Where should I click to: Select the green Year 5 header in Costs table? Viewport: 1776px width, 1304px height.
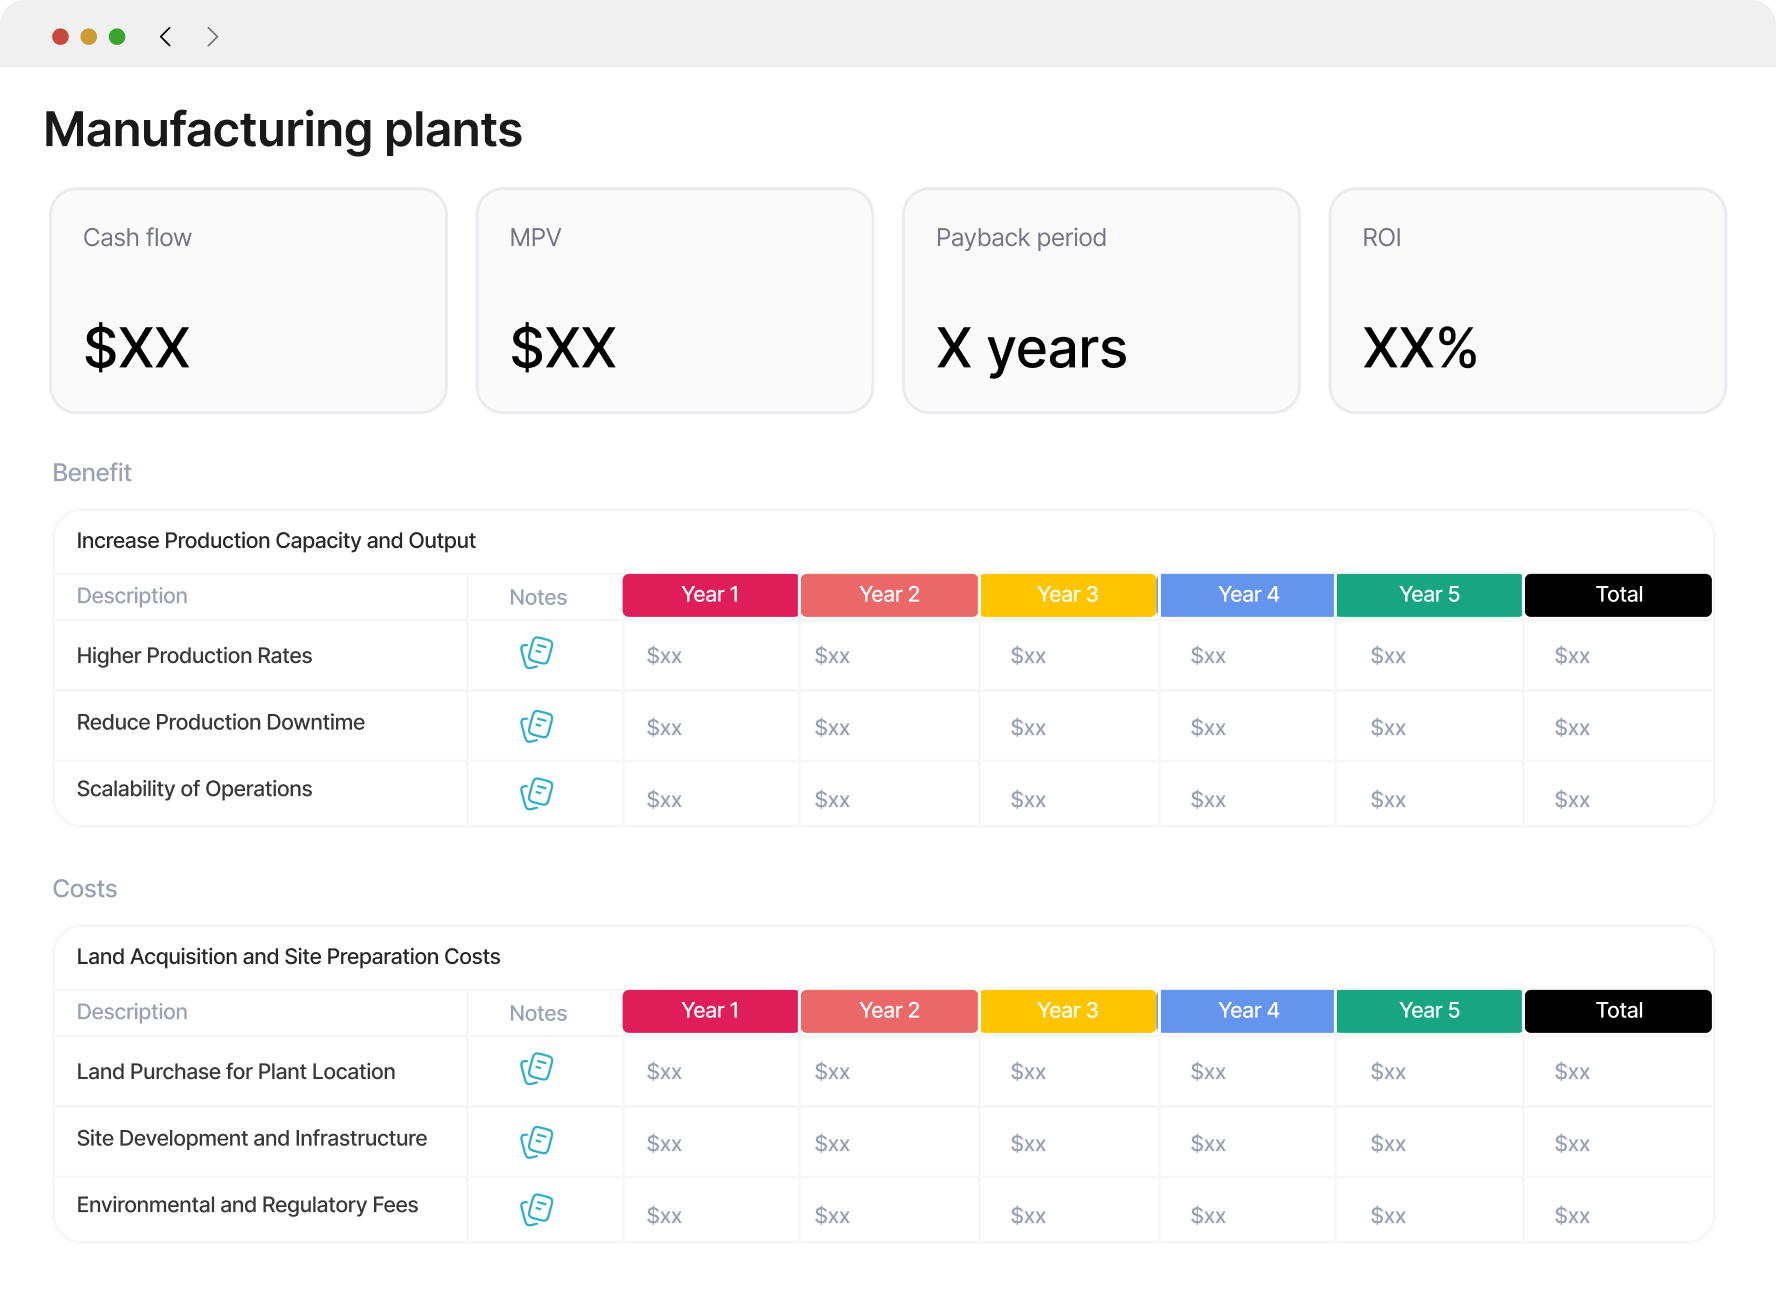click(x=1429, y=1011)
